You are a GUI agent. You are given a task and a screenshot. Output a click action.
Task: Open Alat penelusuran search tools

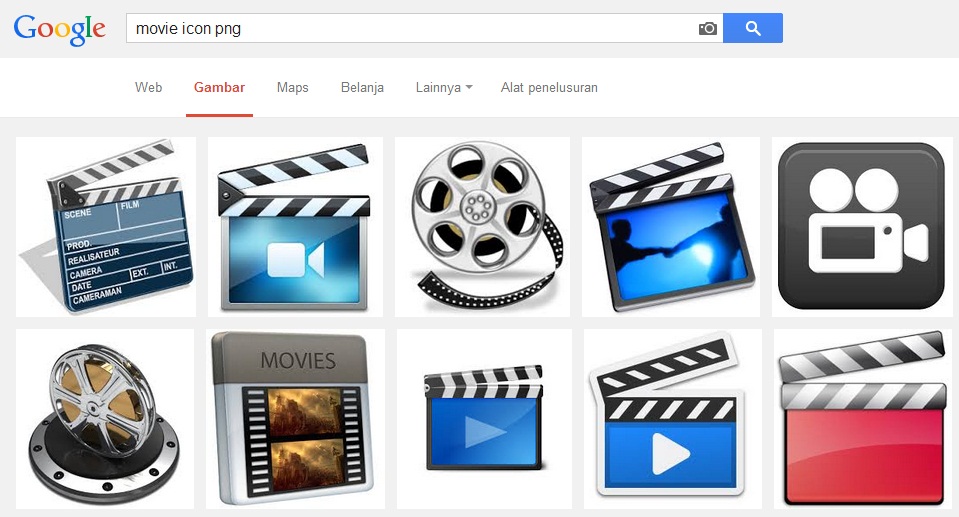coord(549,87)
